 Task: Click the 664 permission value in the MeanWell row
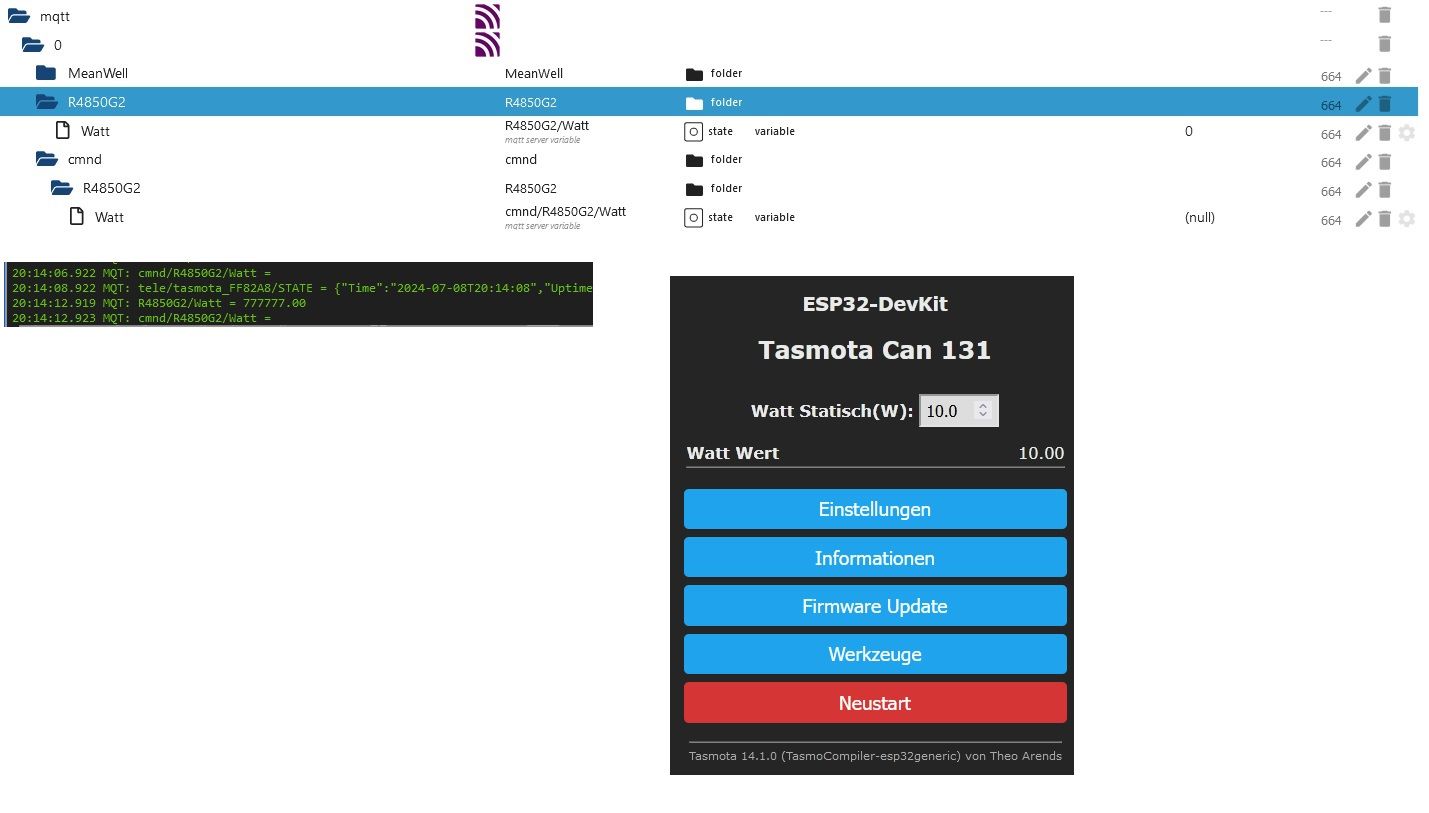coord(1330,77)
